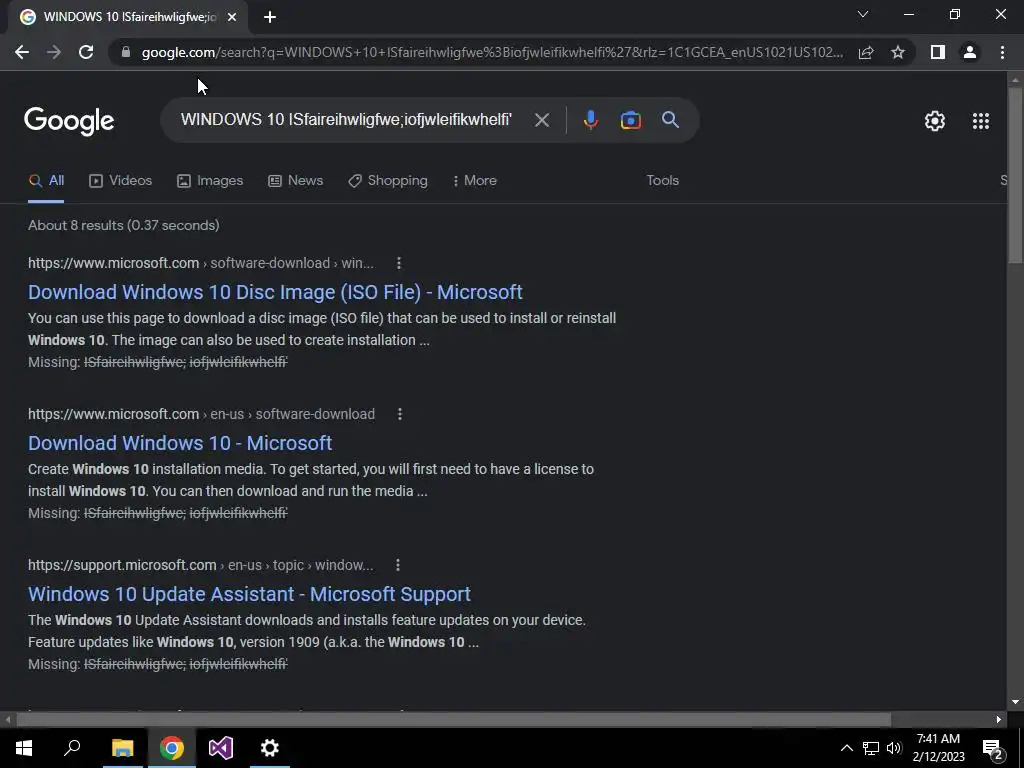Open File Explorer from the taskbar
This screenshot has height=768, width=1024.
point(122,748)
